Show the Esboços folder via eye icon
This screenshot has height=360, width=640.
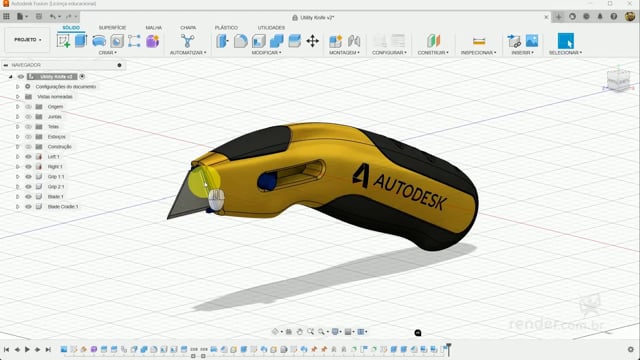coord(28,137)
